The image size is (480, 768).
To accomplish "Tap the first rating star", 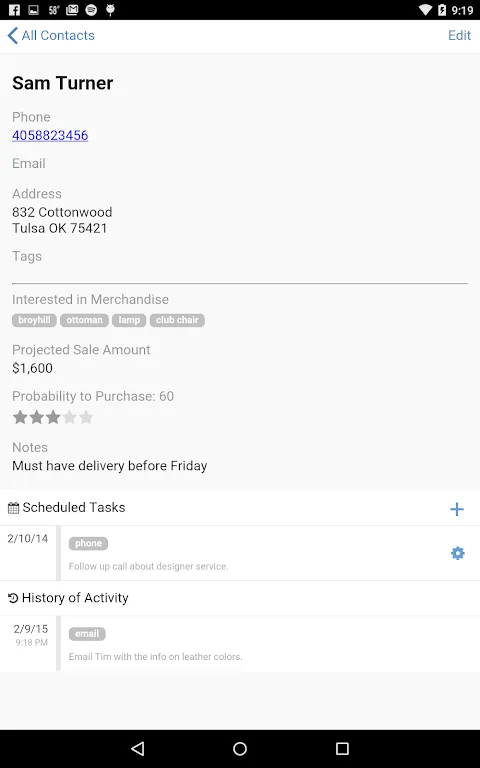I will coord(20,417).
